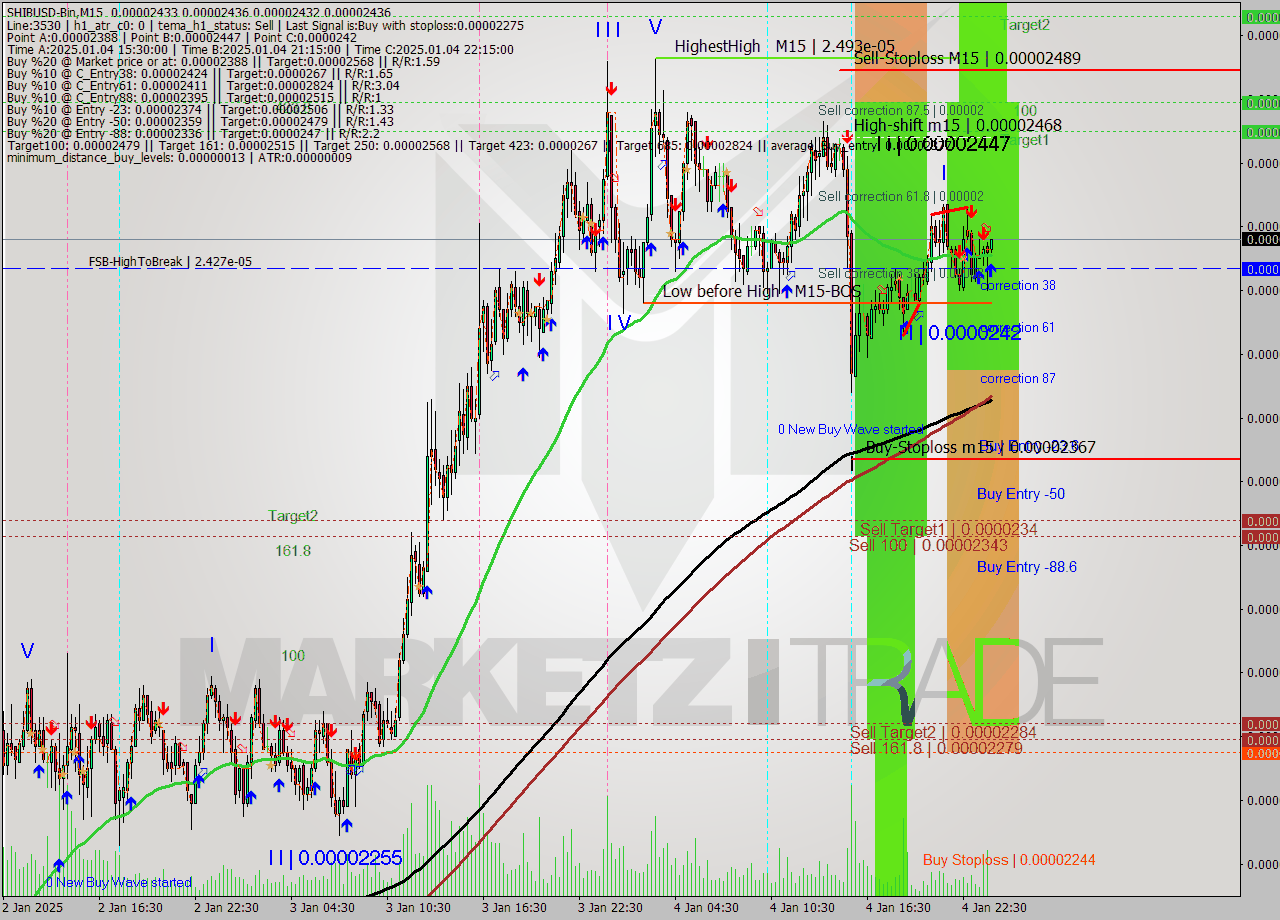Click the 4 Jan 22:30 time axis label
Viewport: 1280px width, 920px height.
point(994,908)
